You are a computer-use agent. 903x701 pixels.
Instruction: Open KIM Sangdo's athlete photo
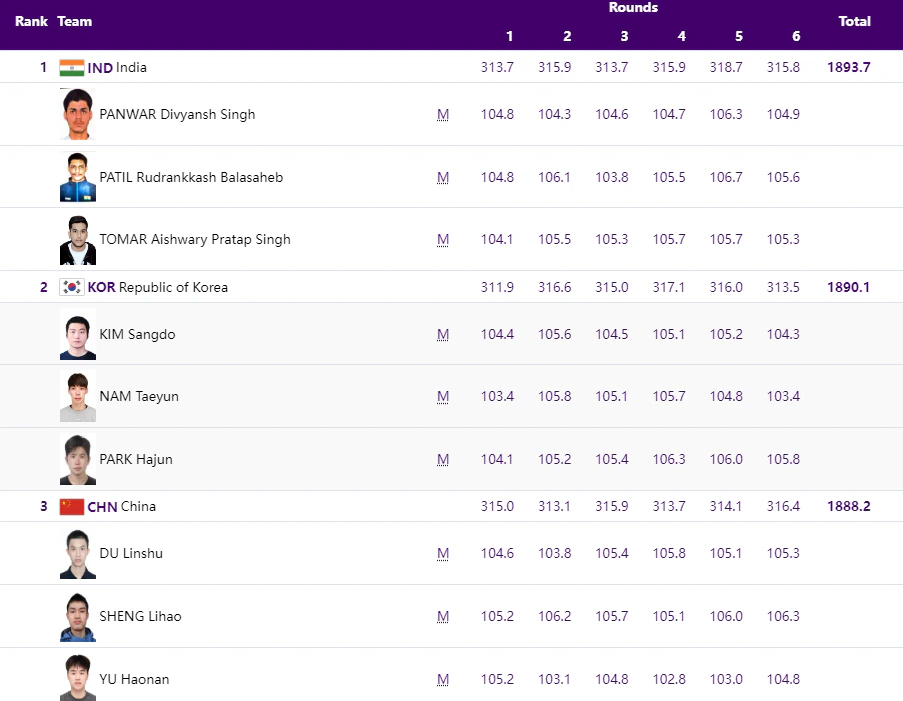[77, 334]
